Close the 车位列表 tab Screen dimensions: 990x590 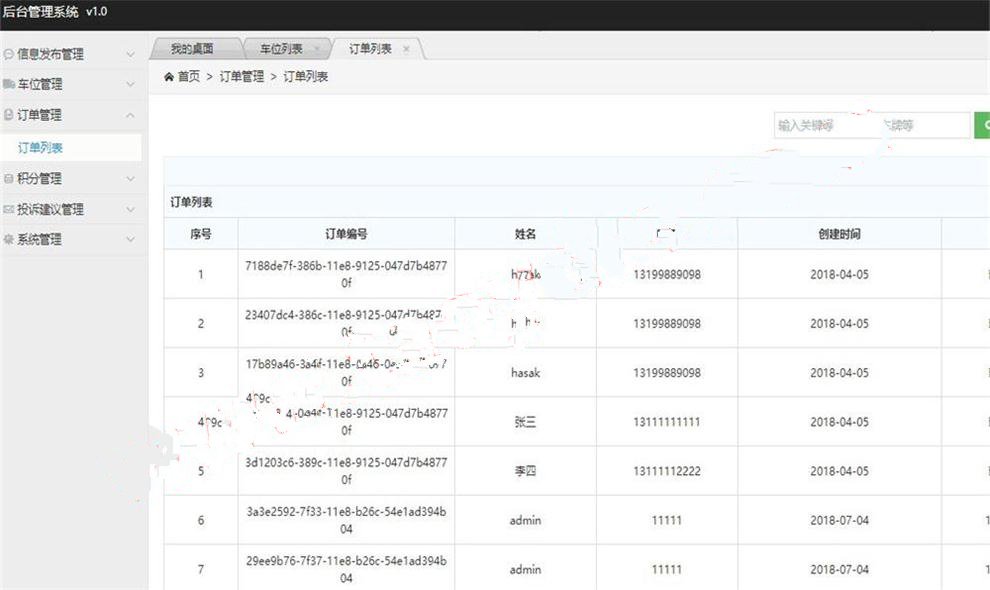[317, 49]
